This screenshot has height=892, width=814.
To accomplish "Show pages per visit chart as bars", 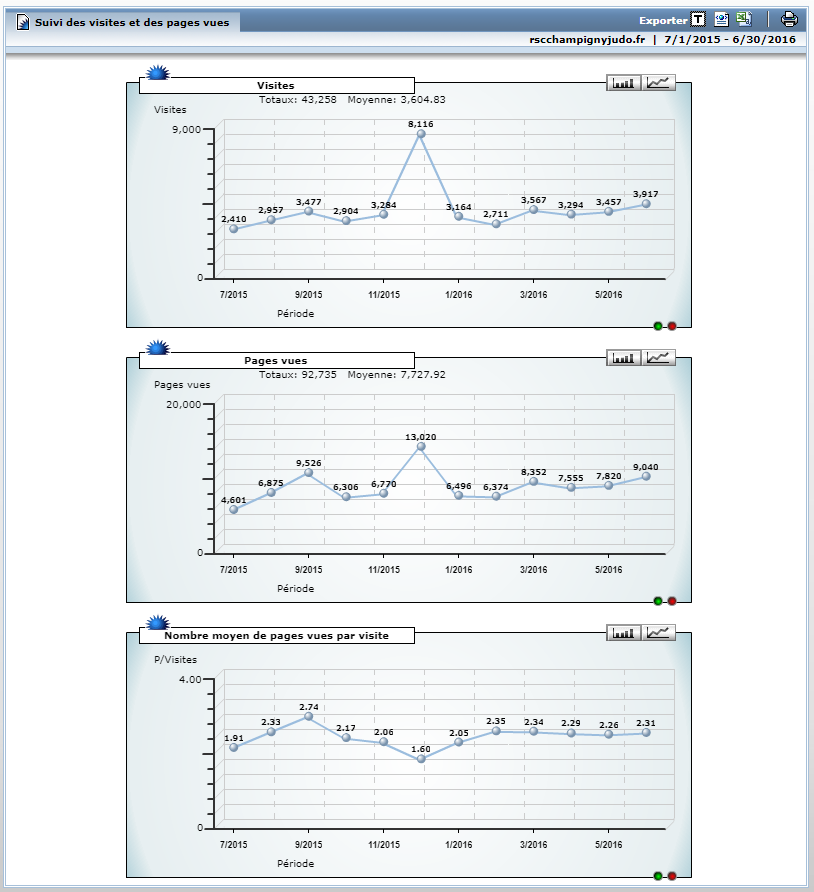I will [x=623, y=633].
